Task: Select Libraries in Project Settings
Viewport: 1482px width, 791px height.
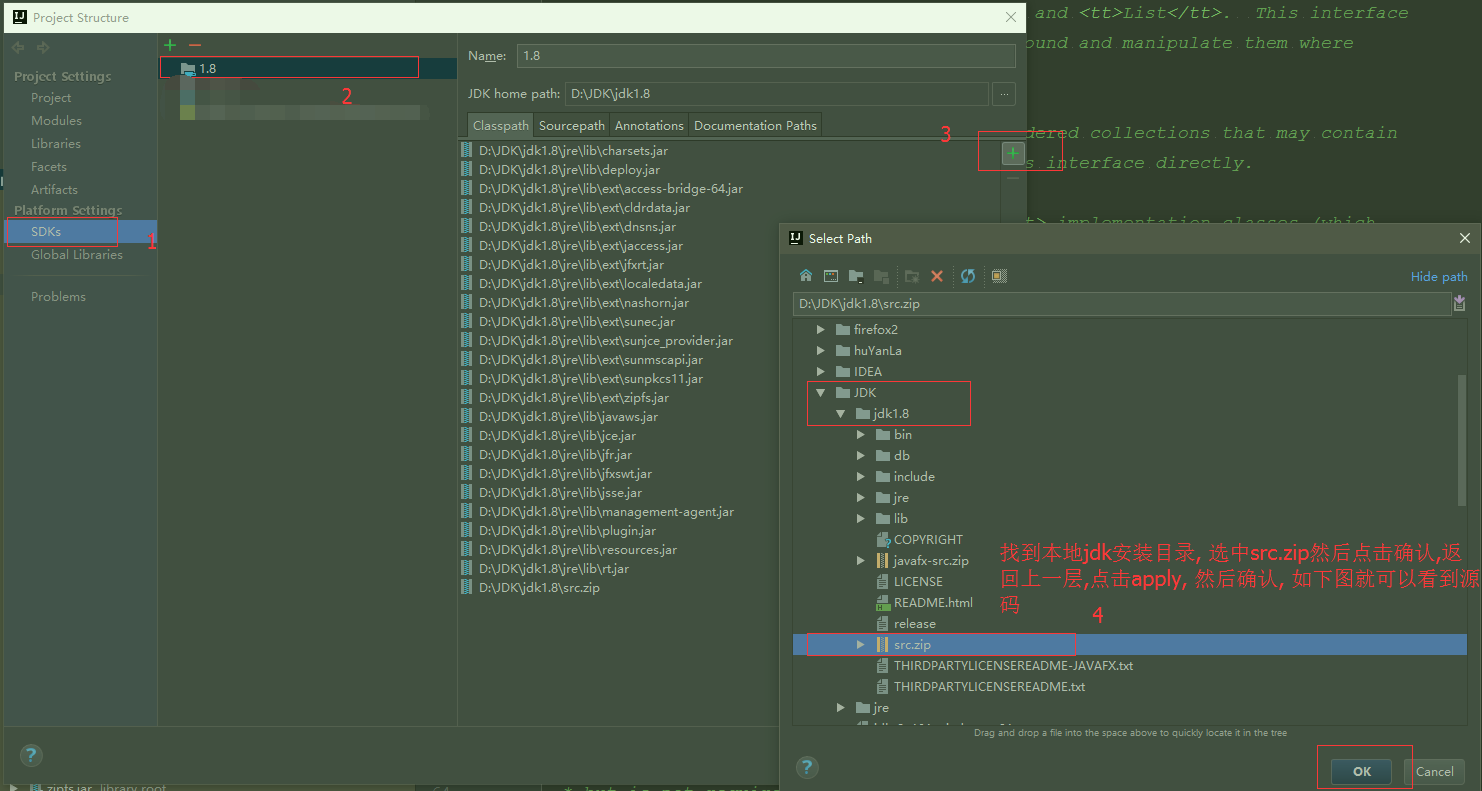Action: pos(56,143)
